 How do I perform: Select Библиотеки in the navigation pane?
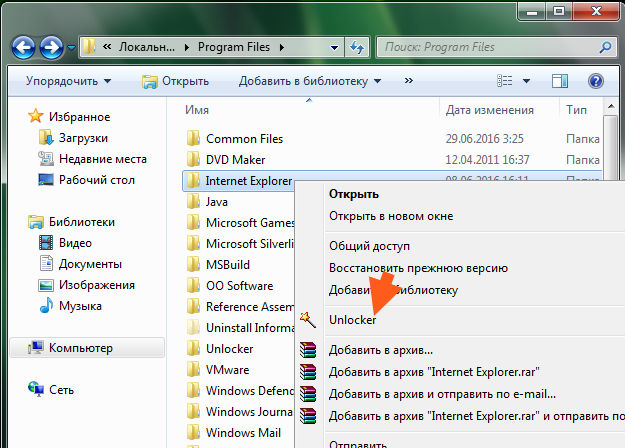pos(82,222)
